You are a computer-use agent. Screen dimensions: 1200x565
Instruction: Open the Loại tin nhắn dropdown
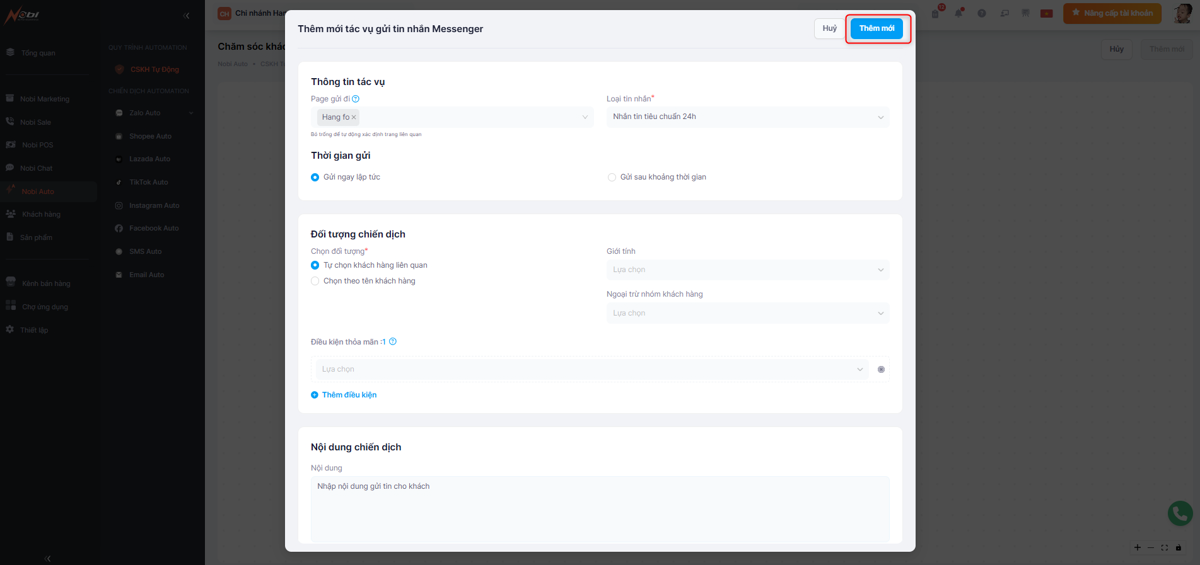(x=747, y=117)
